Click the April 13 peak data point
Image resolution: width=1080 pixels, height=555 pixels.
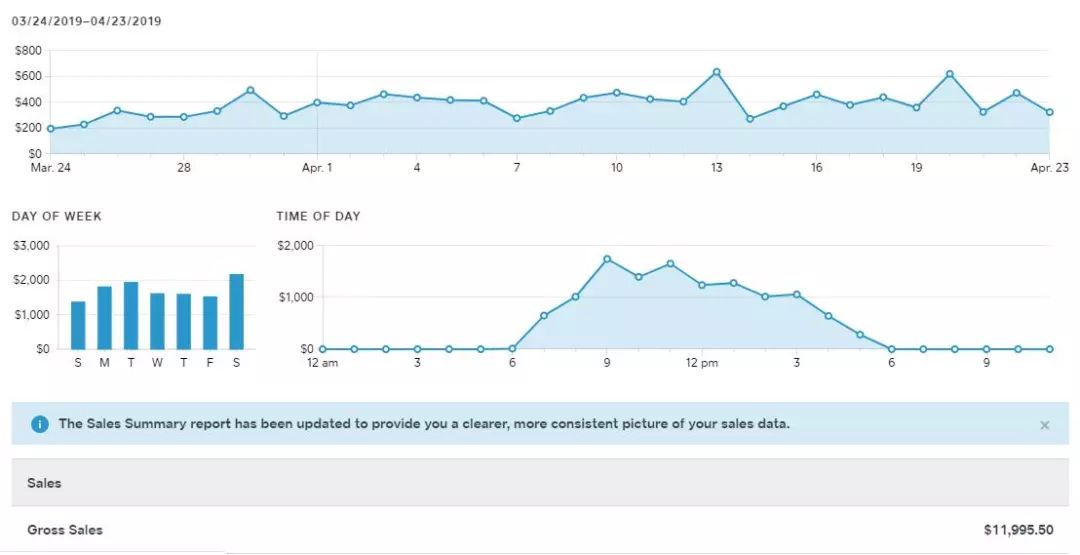[x=716, y=72]
